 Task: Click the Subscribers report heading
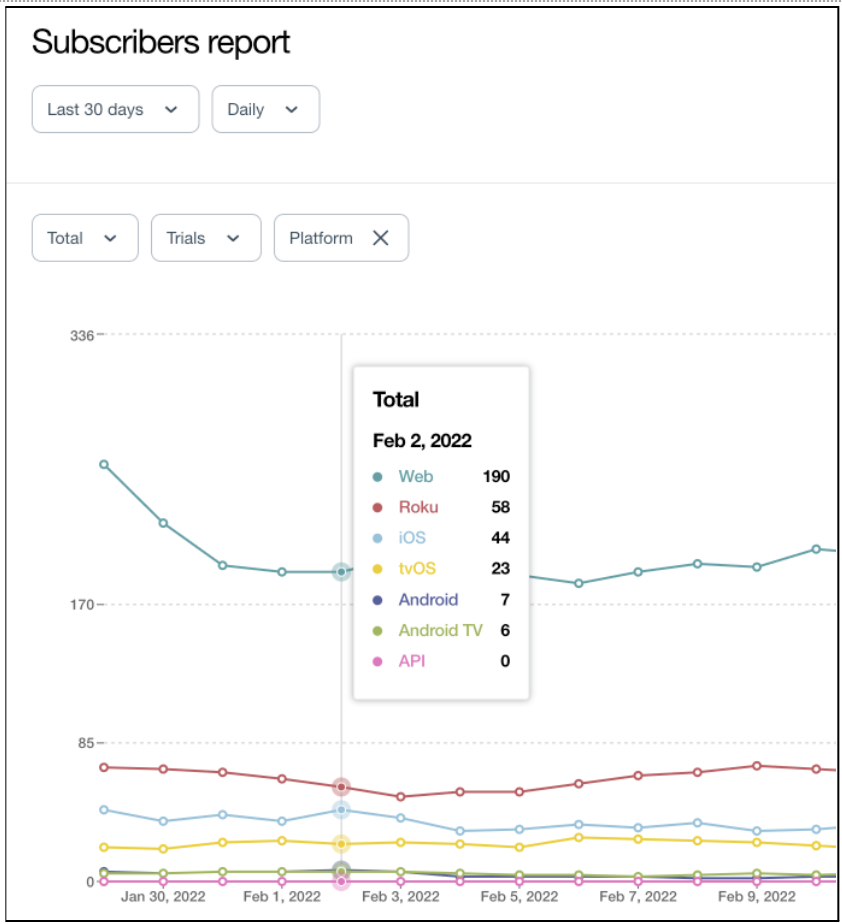click(x=161, y=42)
